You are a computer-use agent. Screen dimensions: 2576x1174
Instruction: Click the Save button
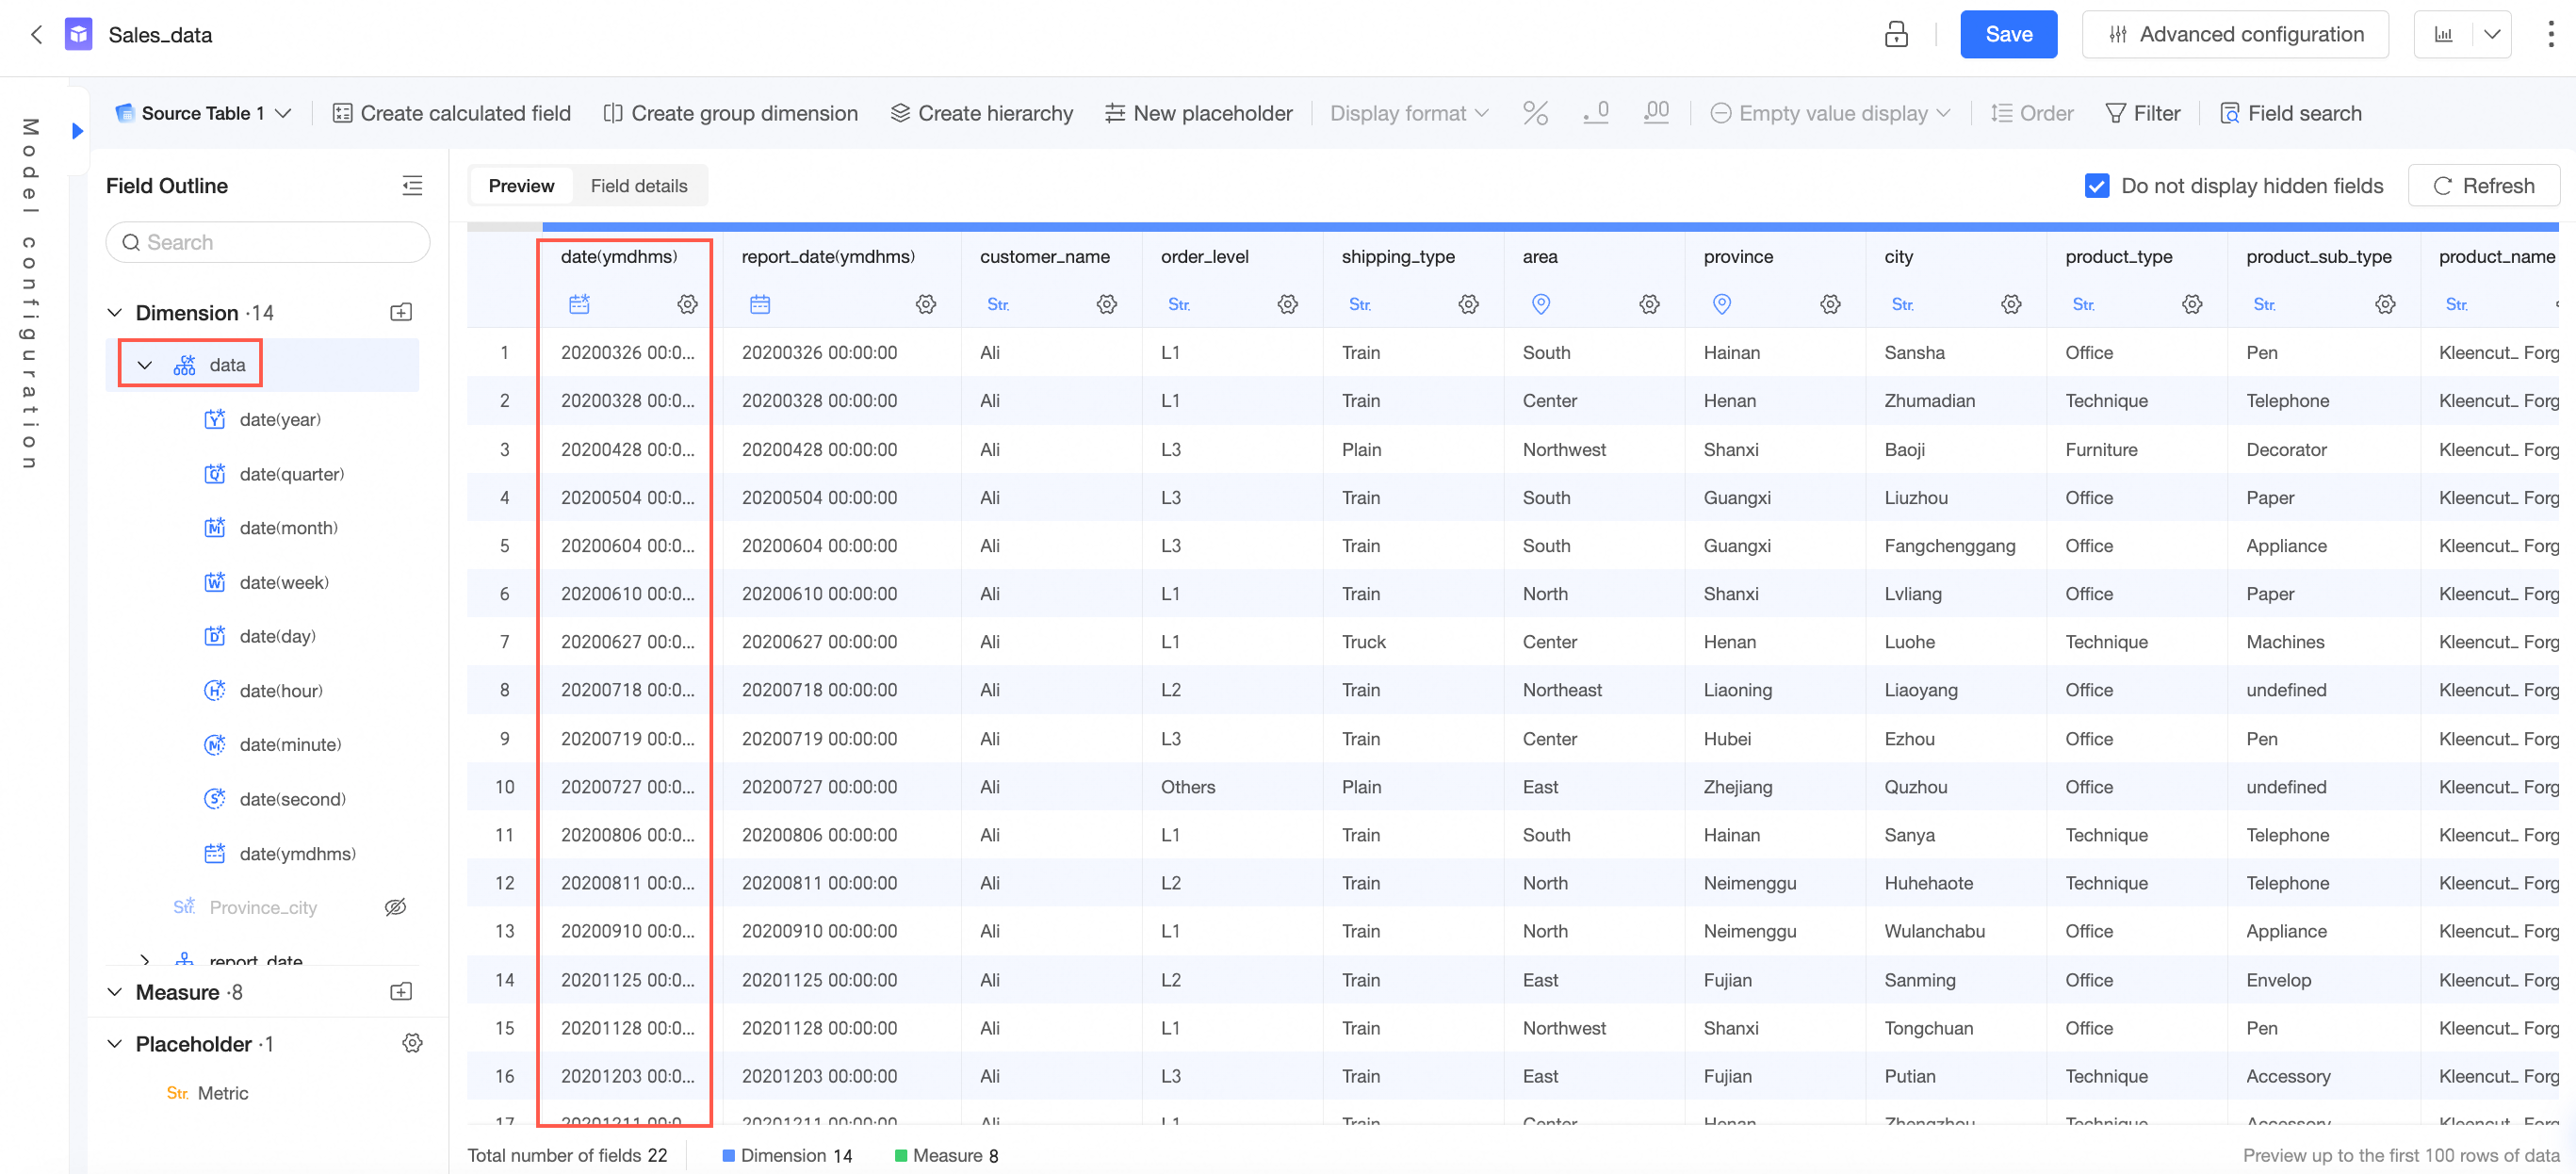[2007, 35]
